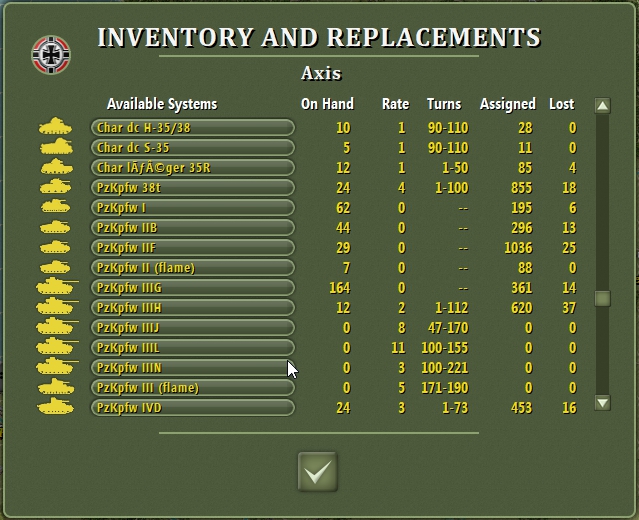
Task: Choose the PzKpfw IIIJ system bar
Action: 192,327
